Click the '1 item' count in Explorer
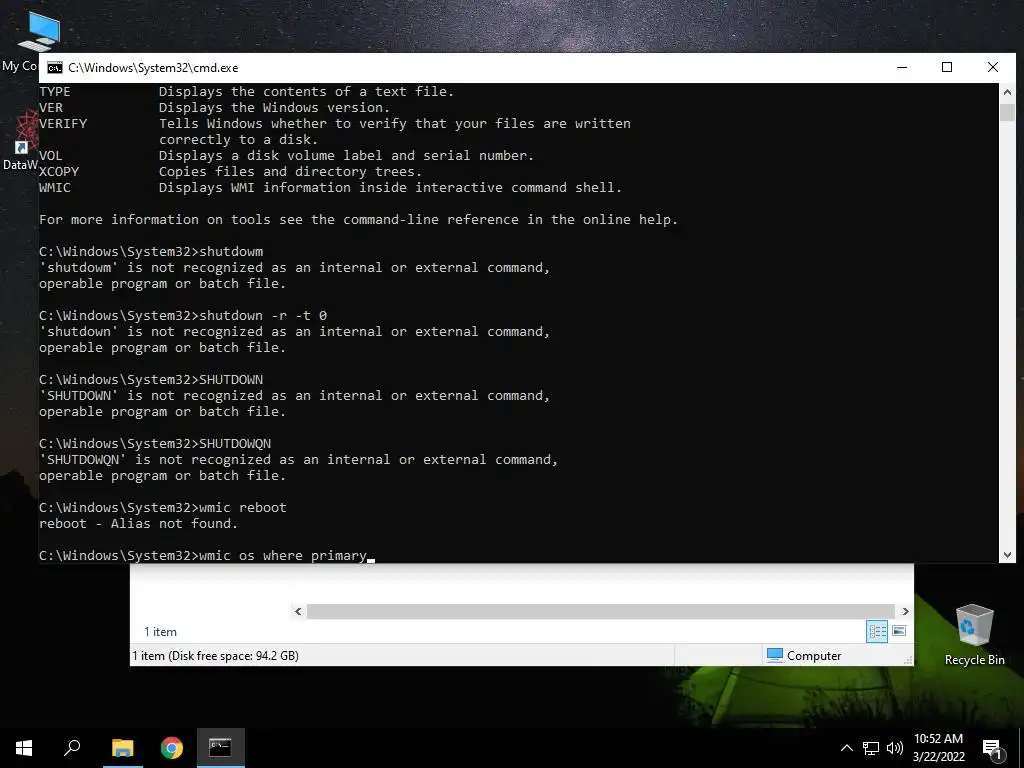Viewport: 1024px width, 768px height. point(160,632)
